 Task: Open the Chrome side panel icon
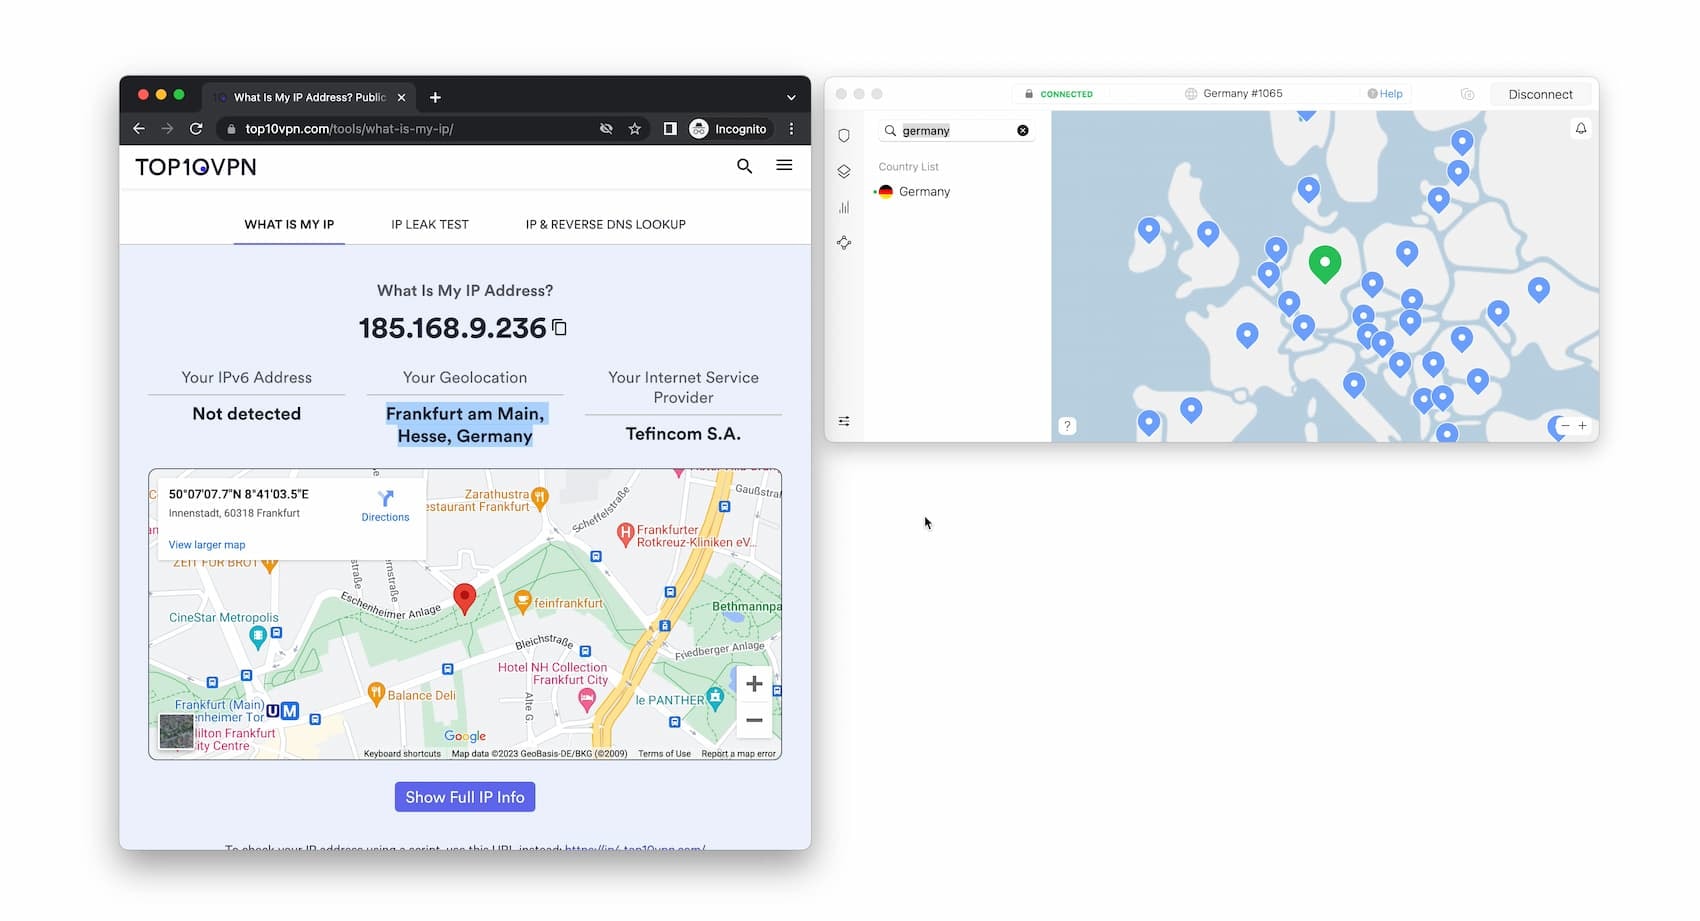(670, 129)
